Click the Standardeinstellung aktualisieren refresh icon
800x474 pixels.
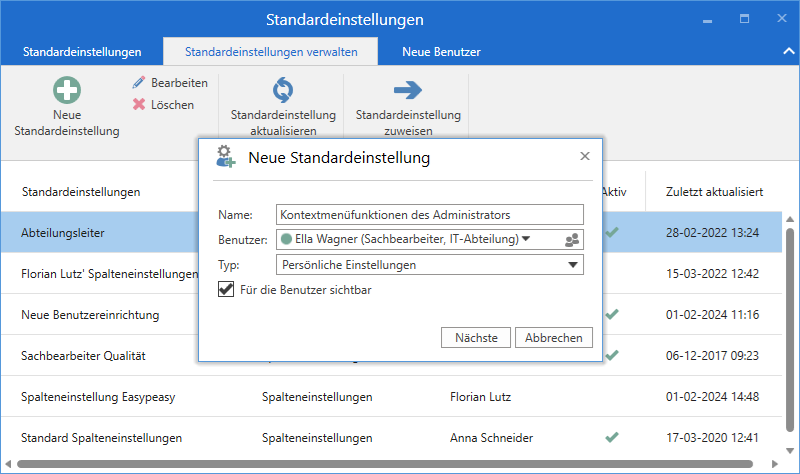[283, 90]
